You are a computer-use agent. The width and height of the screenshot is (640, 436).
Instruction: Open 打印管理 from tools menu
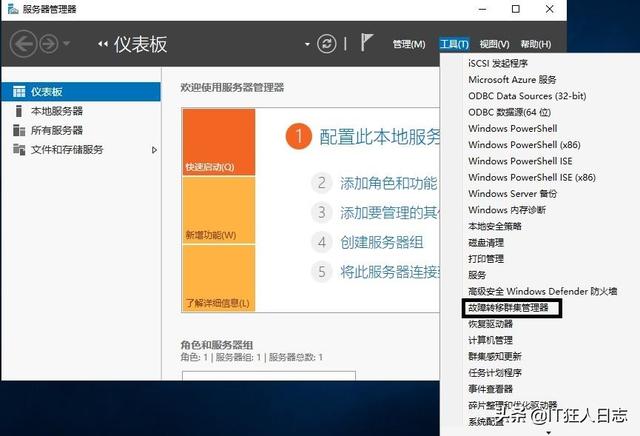(486, 259)
